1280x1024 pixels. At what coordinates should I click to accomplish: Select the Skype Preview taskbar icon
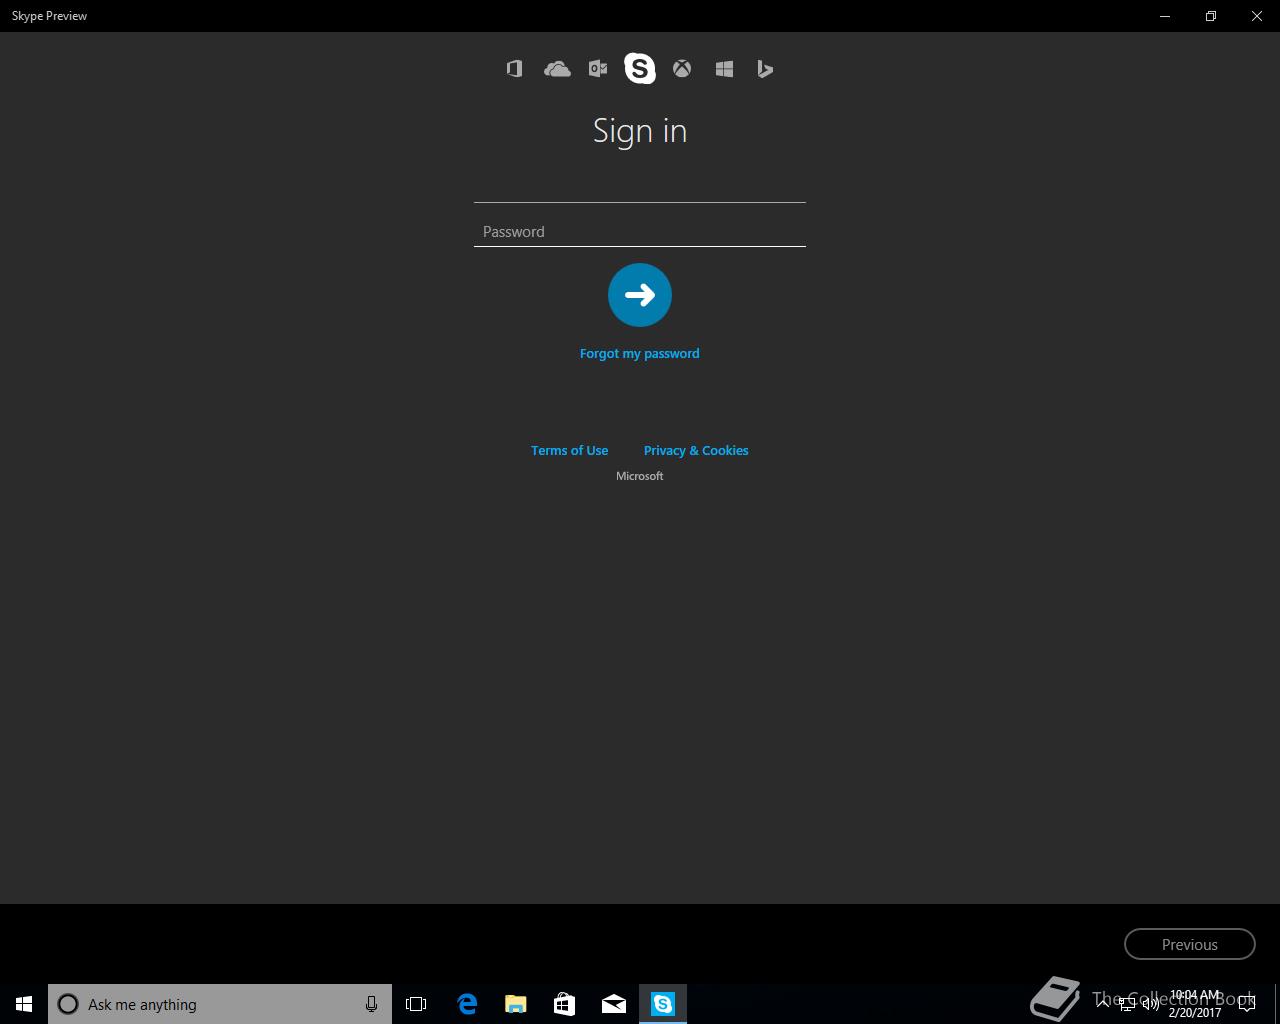click(x=663, y=1004)
